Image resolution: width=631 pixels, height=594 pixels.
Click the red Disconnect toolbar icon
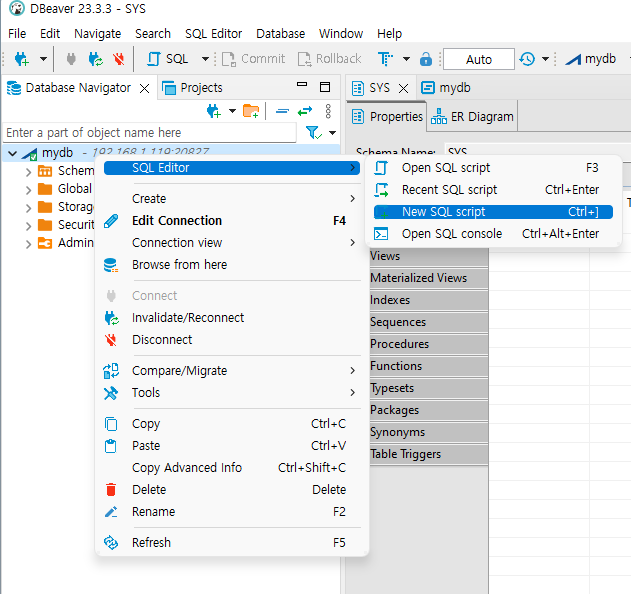(x=120, y=59)
